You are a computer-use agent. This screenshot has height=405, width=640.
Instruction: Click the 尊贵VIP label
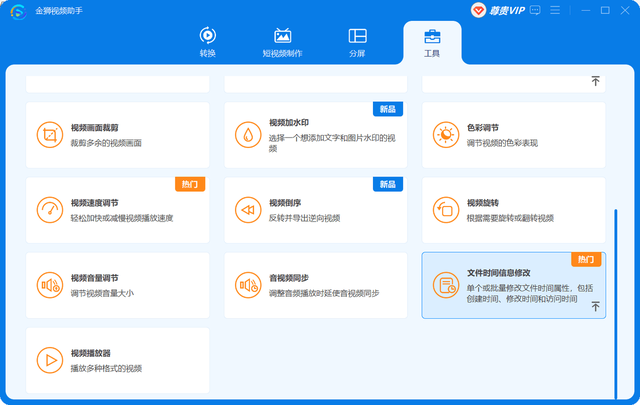tap(507, 11)
